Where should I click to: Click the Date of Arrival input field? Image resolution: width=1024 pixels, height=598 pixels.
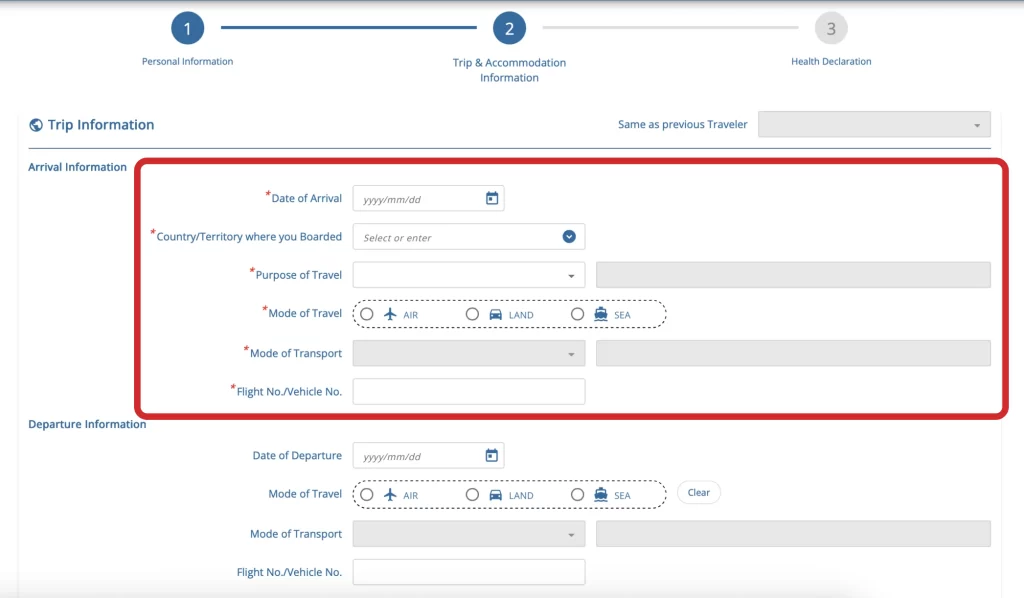(x=428, y=198)
